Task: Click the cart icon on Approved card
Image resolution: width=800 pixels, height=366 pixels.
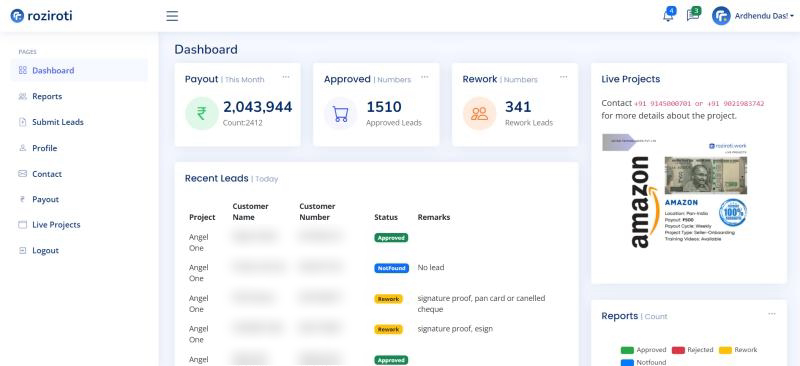Action: tap(341, 113)
